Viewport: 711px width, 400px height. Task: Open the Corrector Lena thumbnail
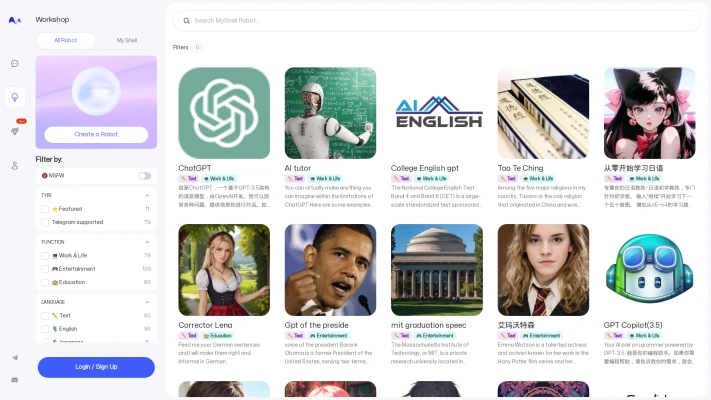pyautogui.click(x=224, y=270)
